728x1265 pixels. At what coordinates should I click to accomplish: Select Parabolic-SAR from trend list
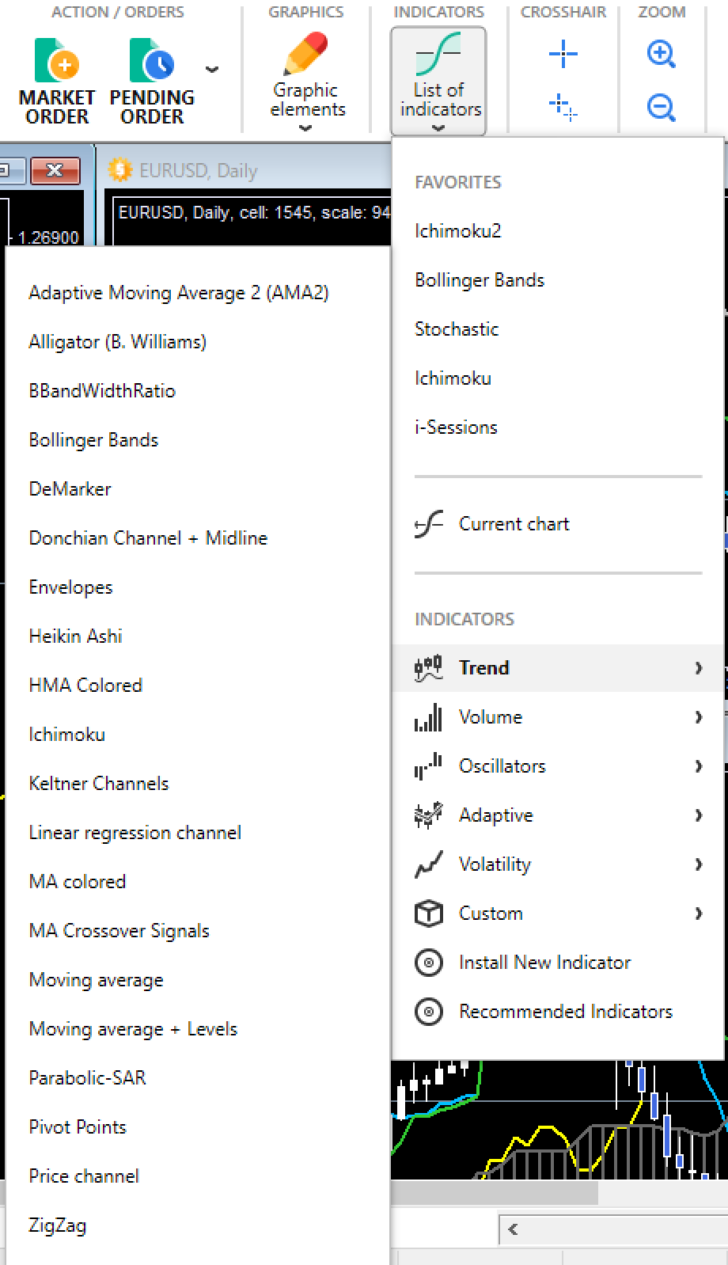coord(87,1078)
